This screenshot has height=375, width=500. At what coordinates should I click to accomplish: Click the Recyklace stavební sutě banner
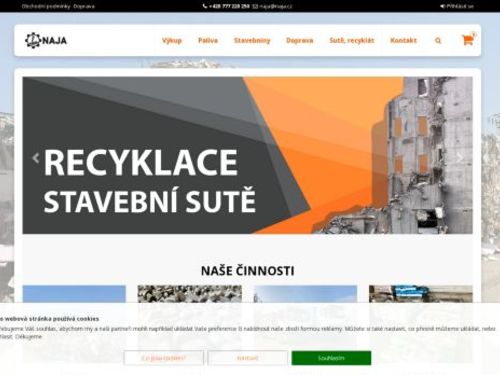point(247,155)
